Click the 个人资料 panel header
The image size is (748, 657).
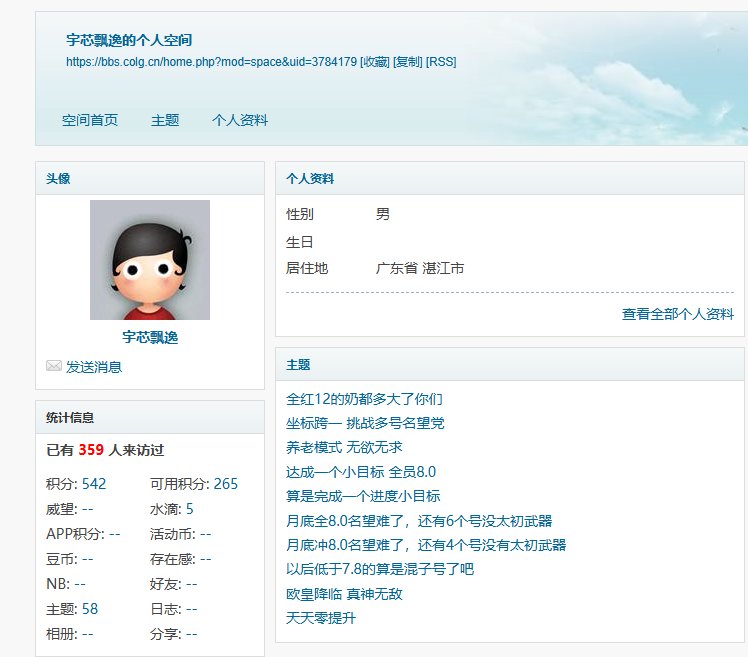(x=509, y=178)
